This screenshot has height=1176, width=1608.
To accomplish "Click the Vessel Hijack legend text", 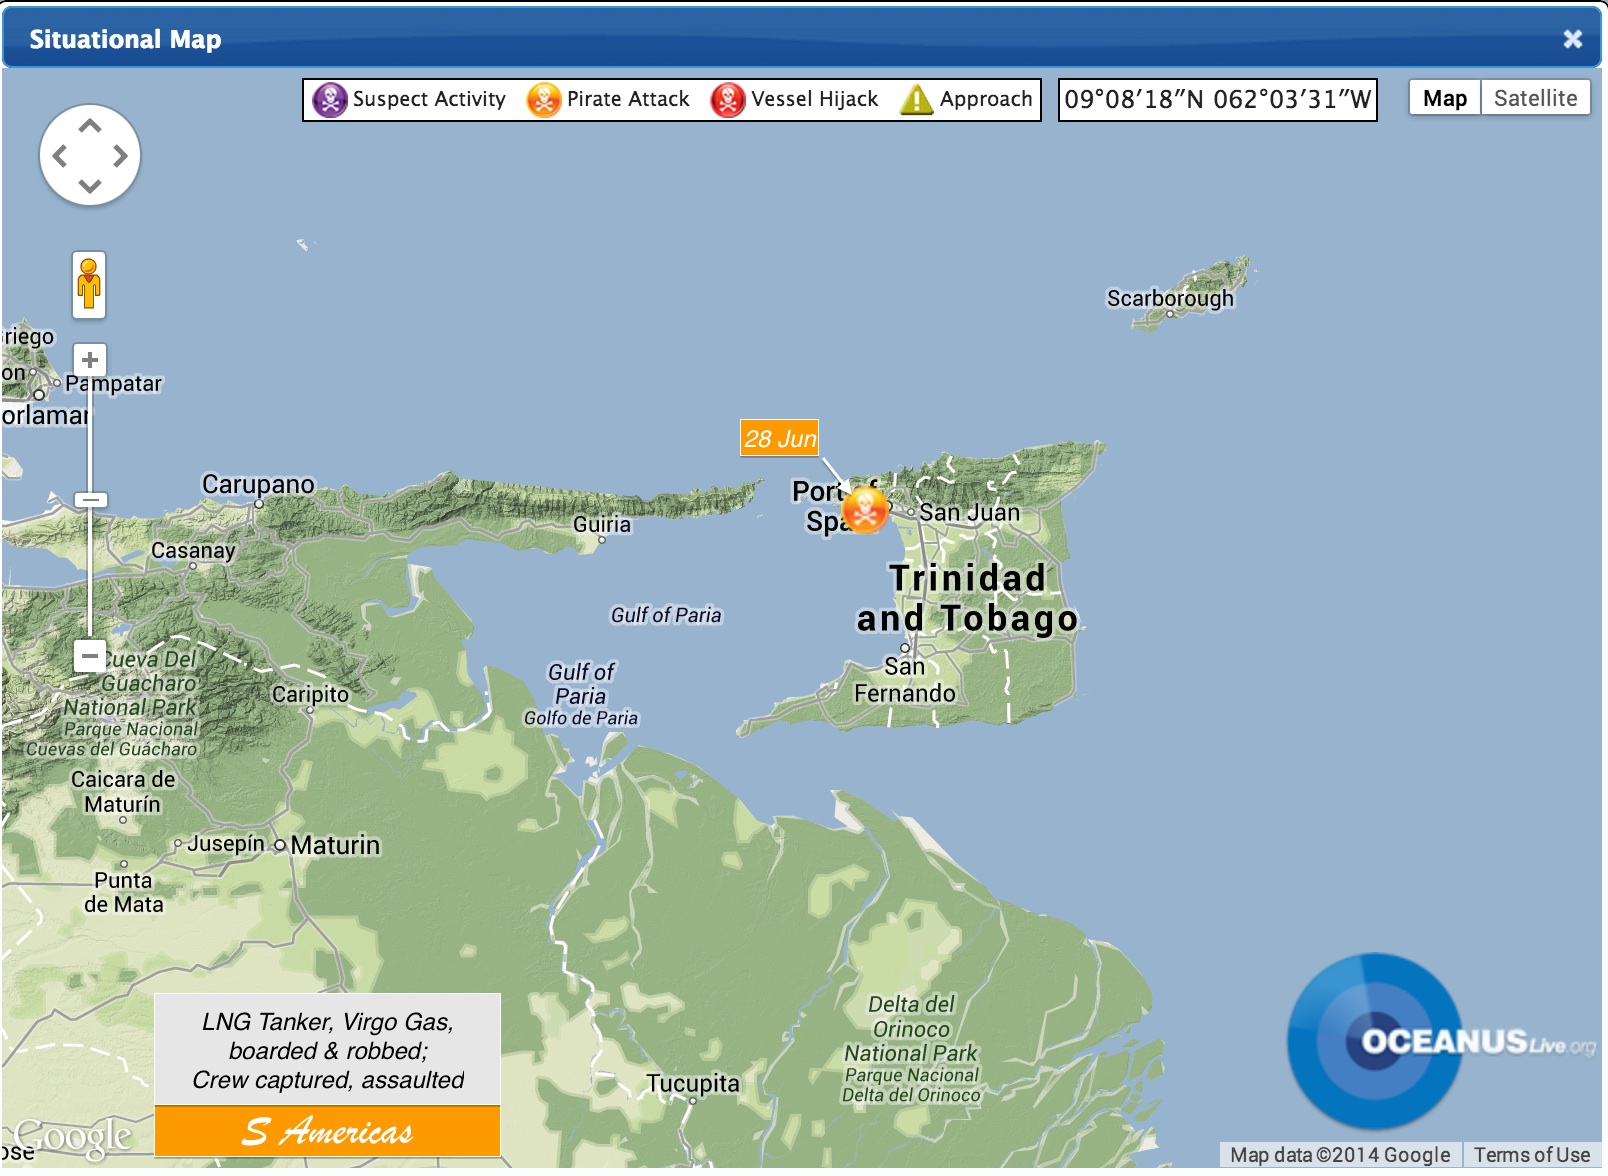I will (814, 99).
